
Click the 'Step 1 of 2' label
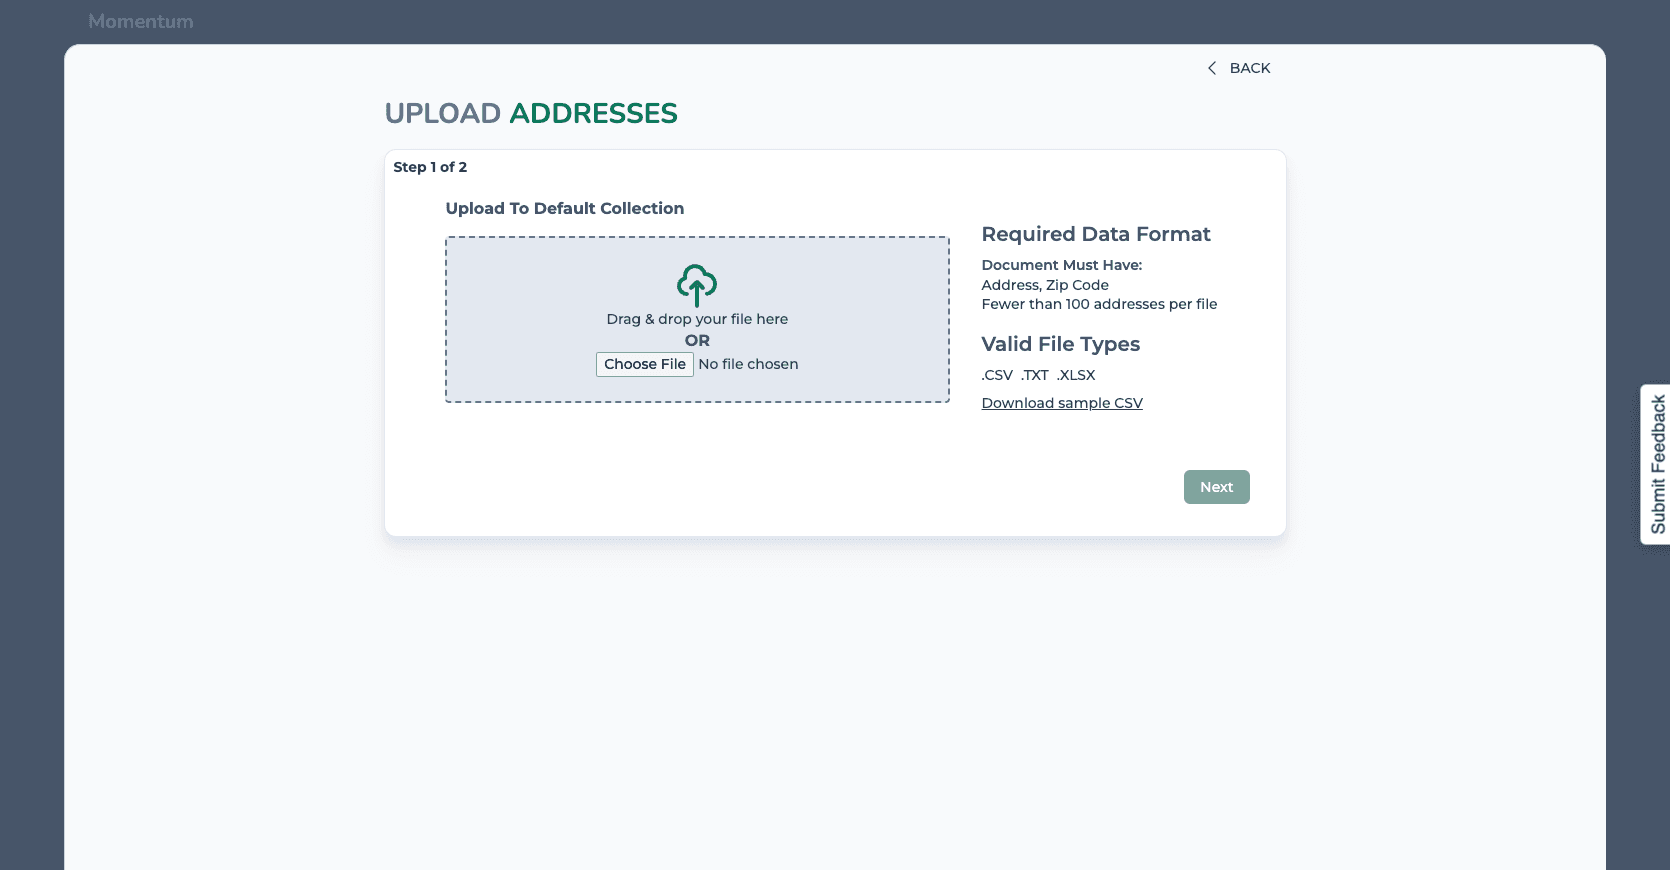(x=430, y=167)
